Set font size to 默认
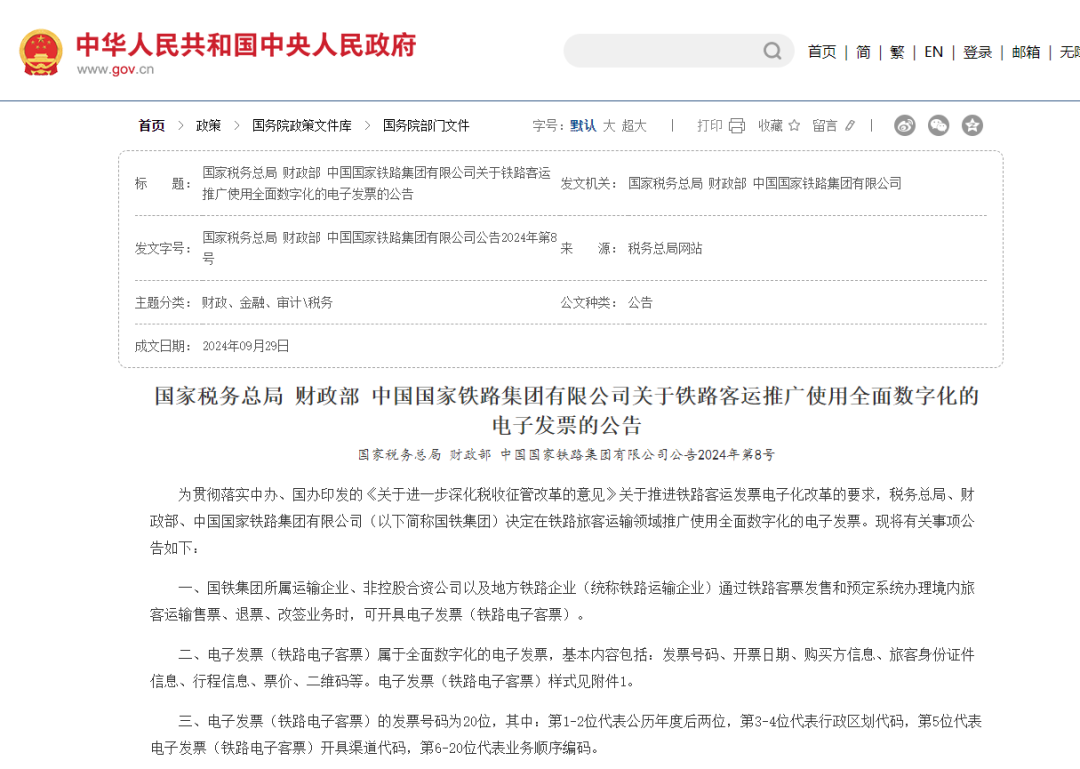Image resolution: width=1080 pixels, height=769 pixels. (583, 126)
